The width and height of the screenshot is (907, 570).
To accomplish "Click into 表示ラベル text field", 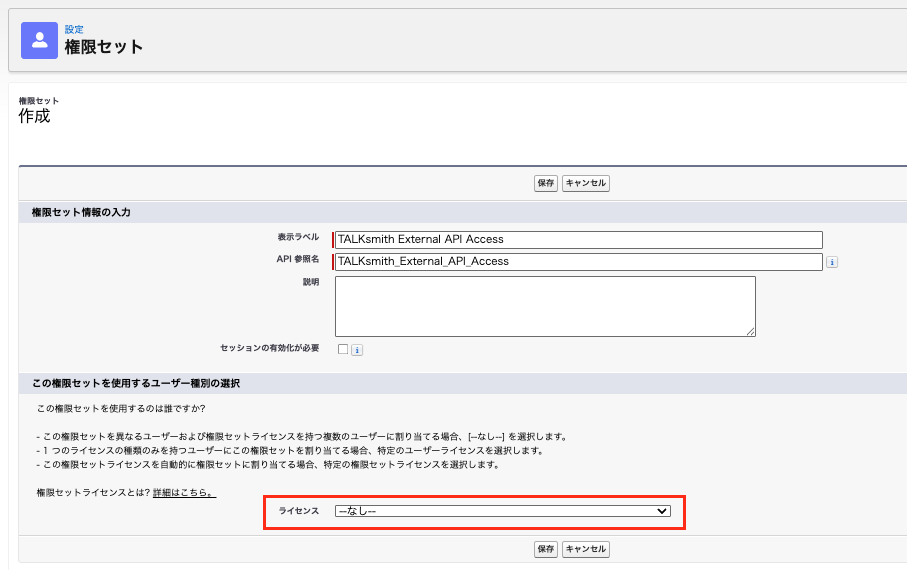I will click(x=578, y=240).
